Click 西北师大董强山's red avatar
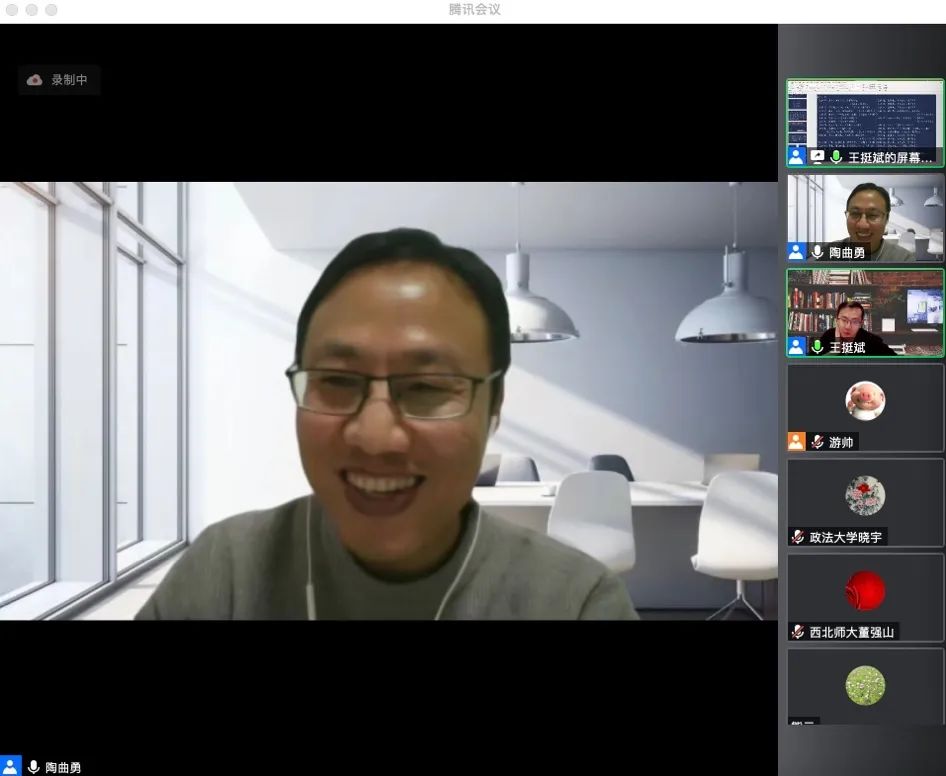 pos(865,591)
